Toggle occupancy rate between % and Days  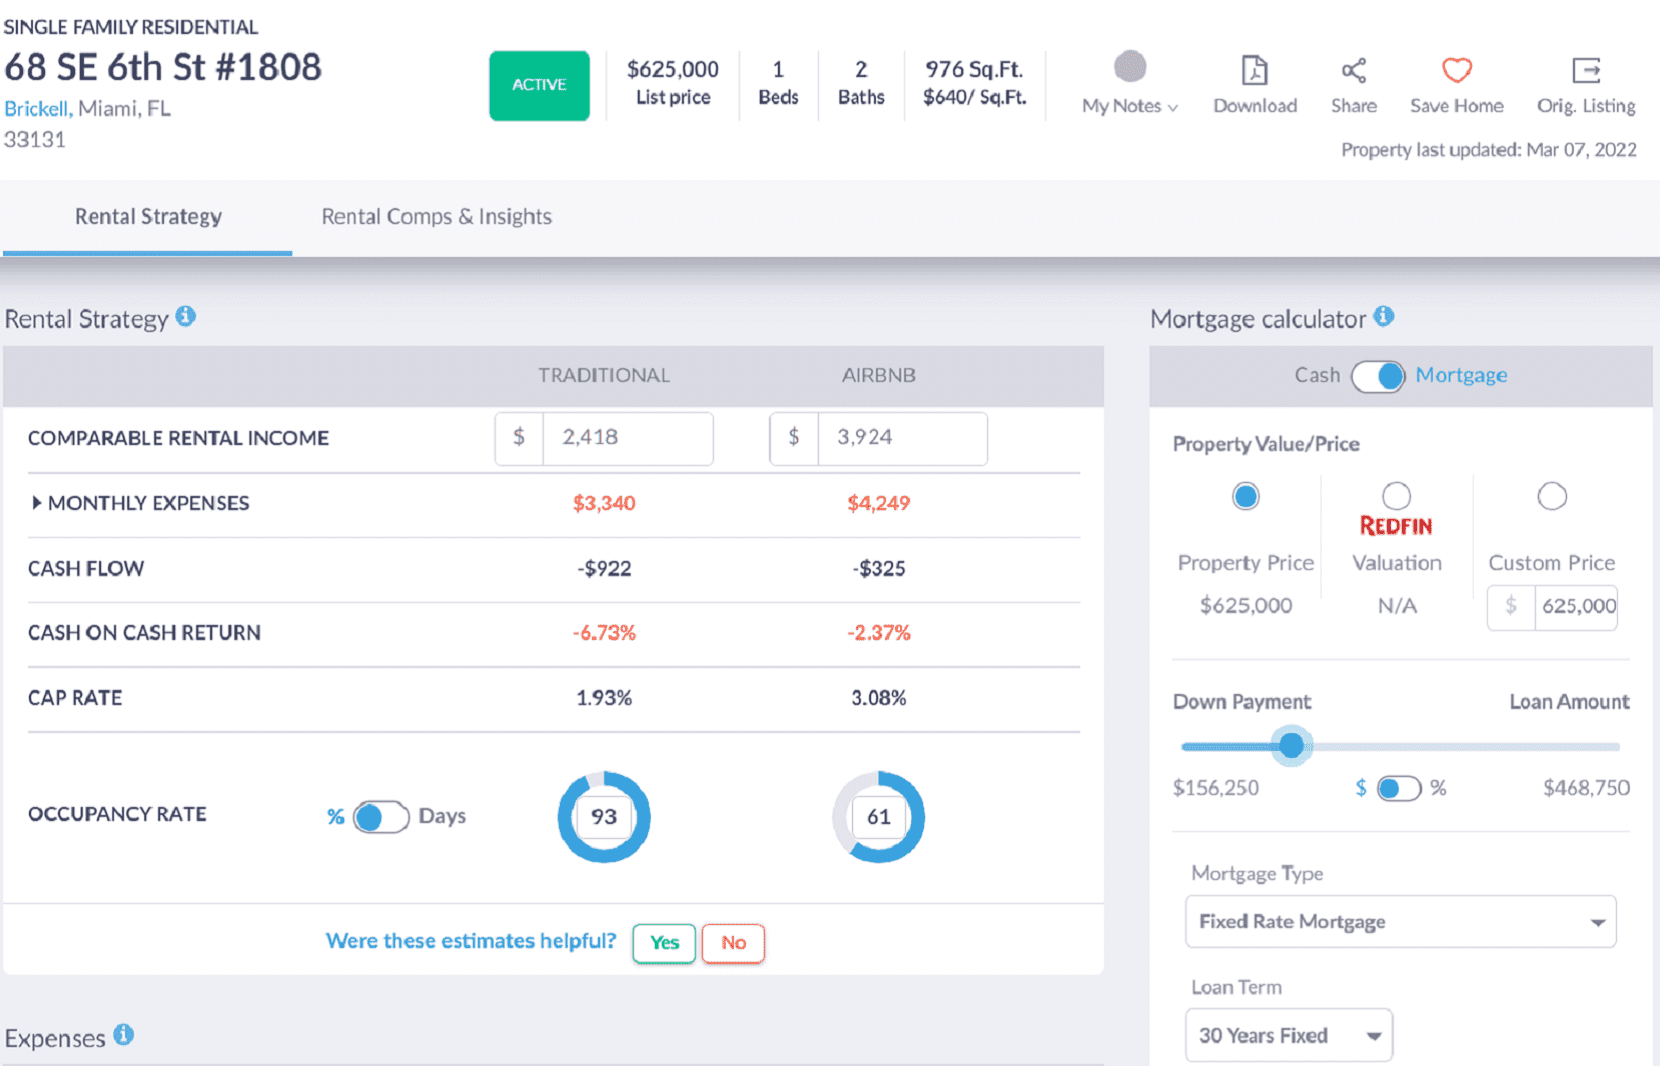(x=380, y=817)
